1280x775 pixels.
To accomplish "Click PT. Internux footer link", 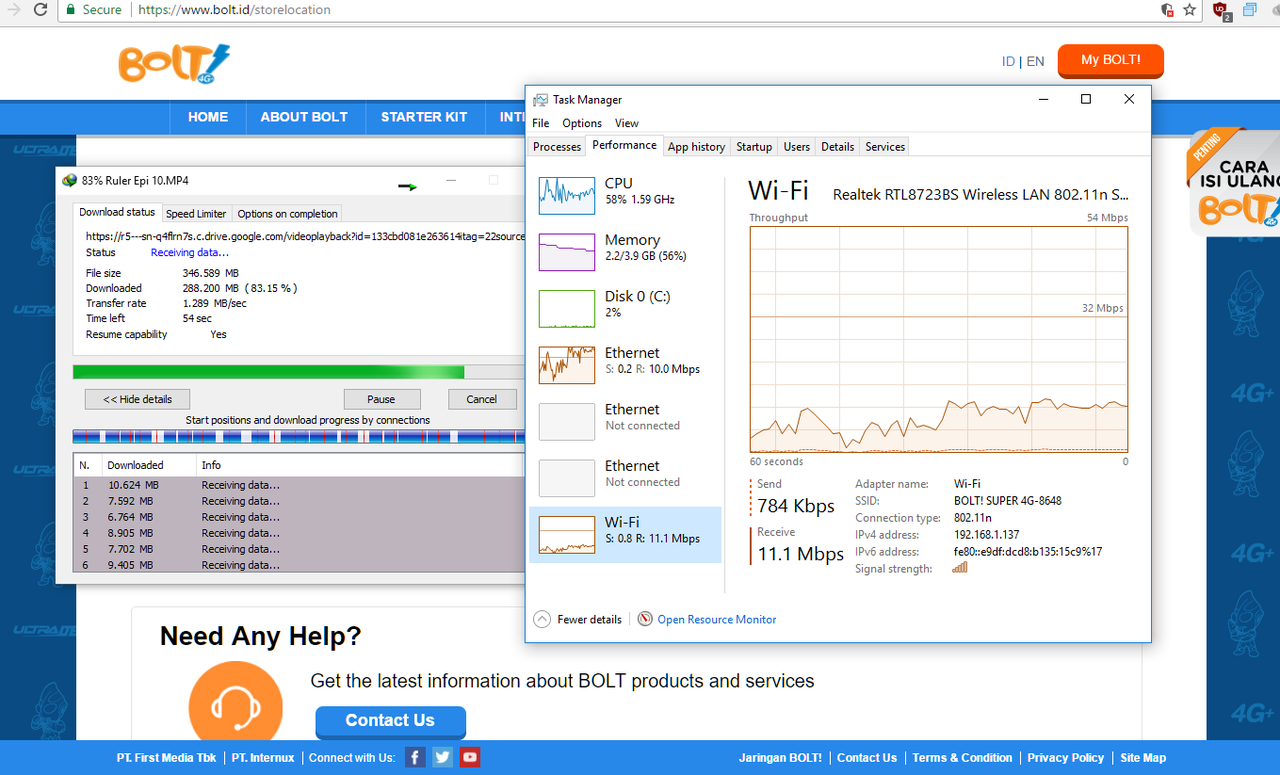I will (x=263, y=758).
